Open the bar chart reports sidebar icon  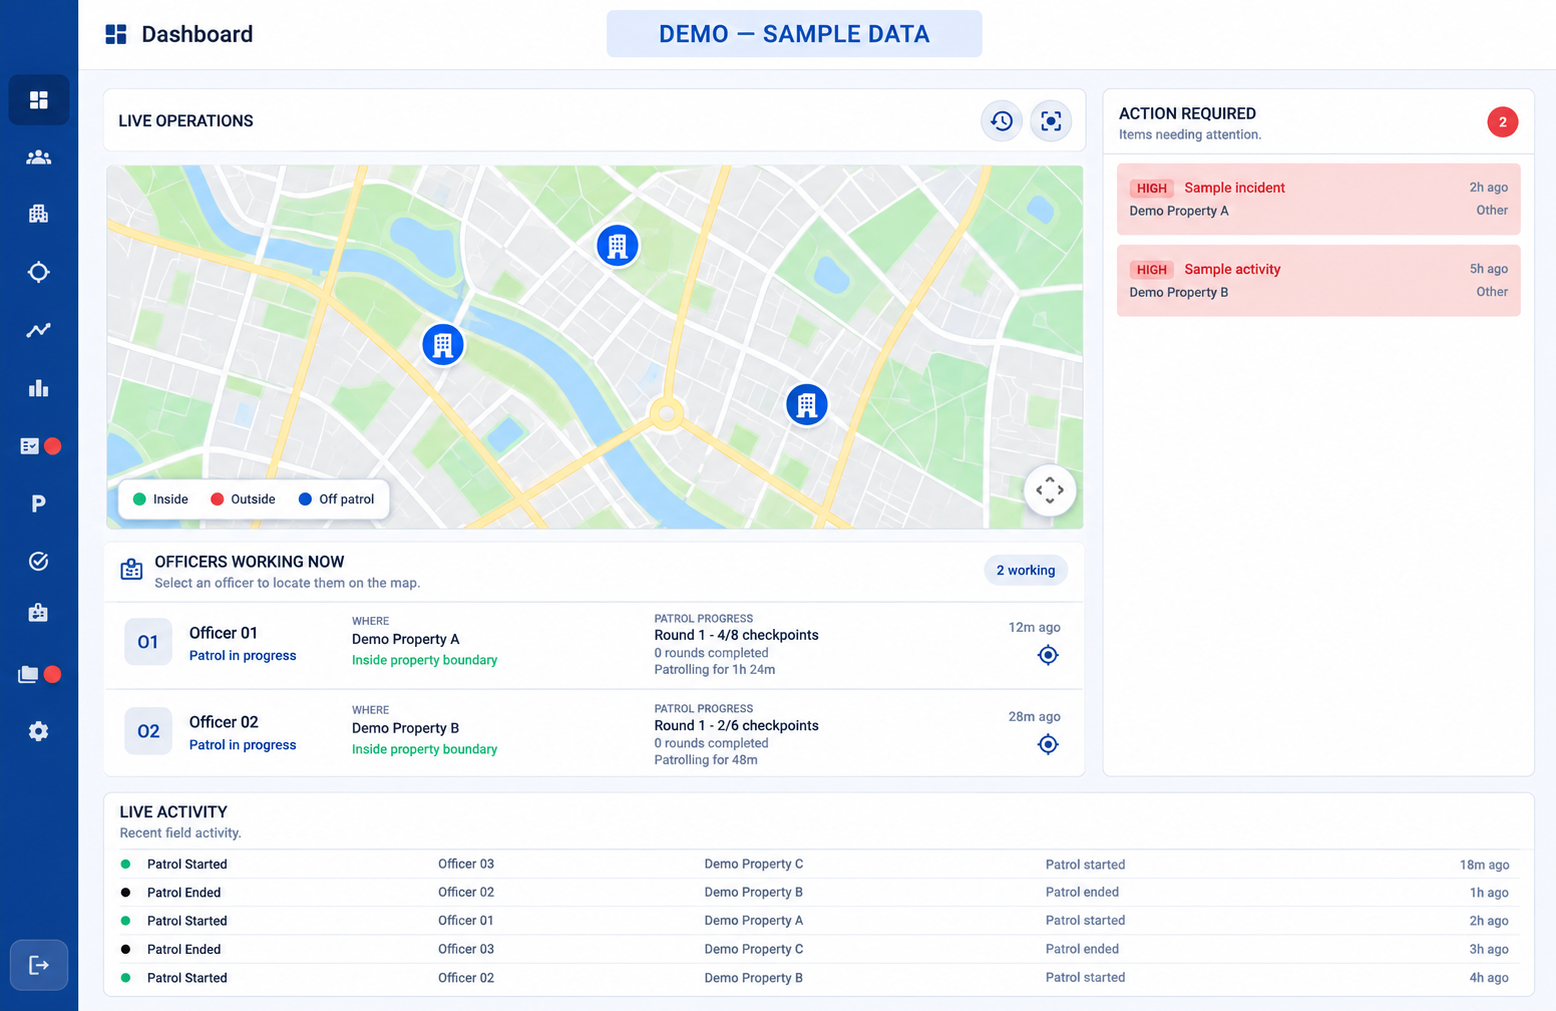39,388
